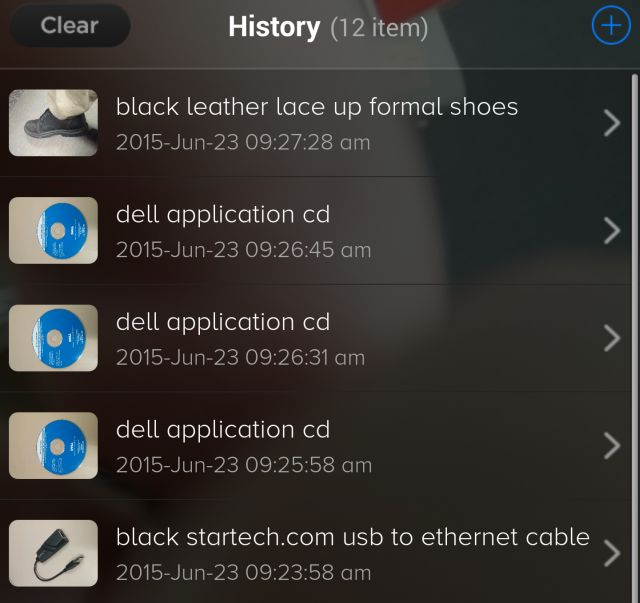Tap the CD thumbnail for the 09:25:58 entry
The width and height of the screenshot is (640, 603).
53,446
